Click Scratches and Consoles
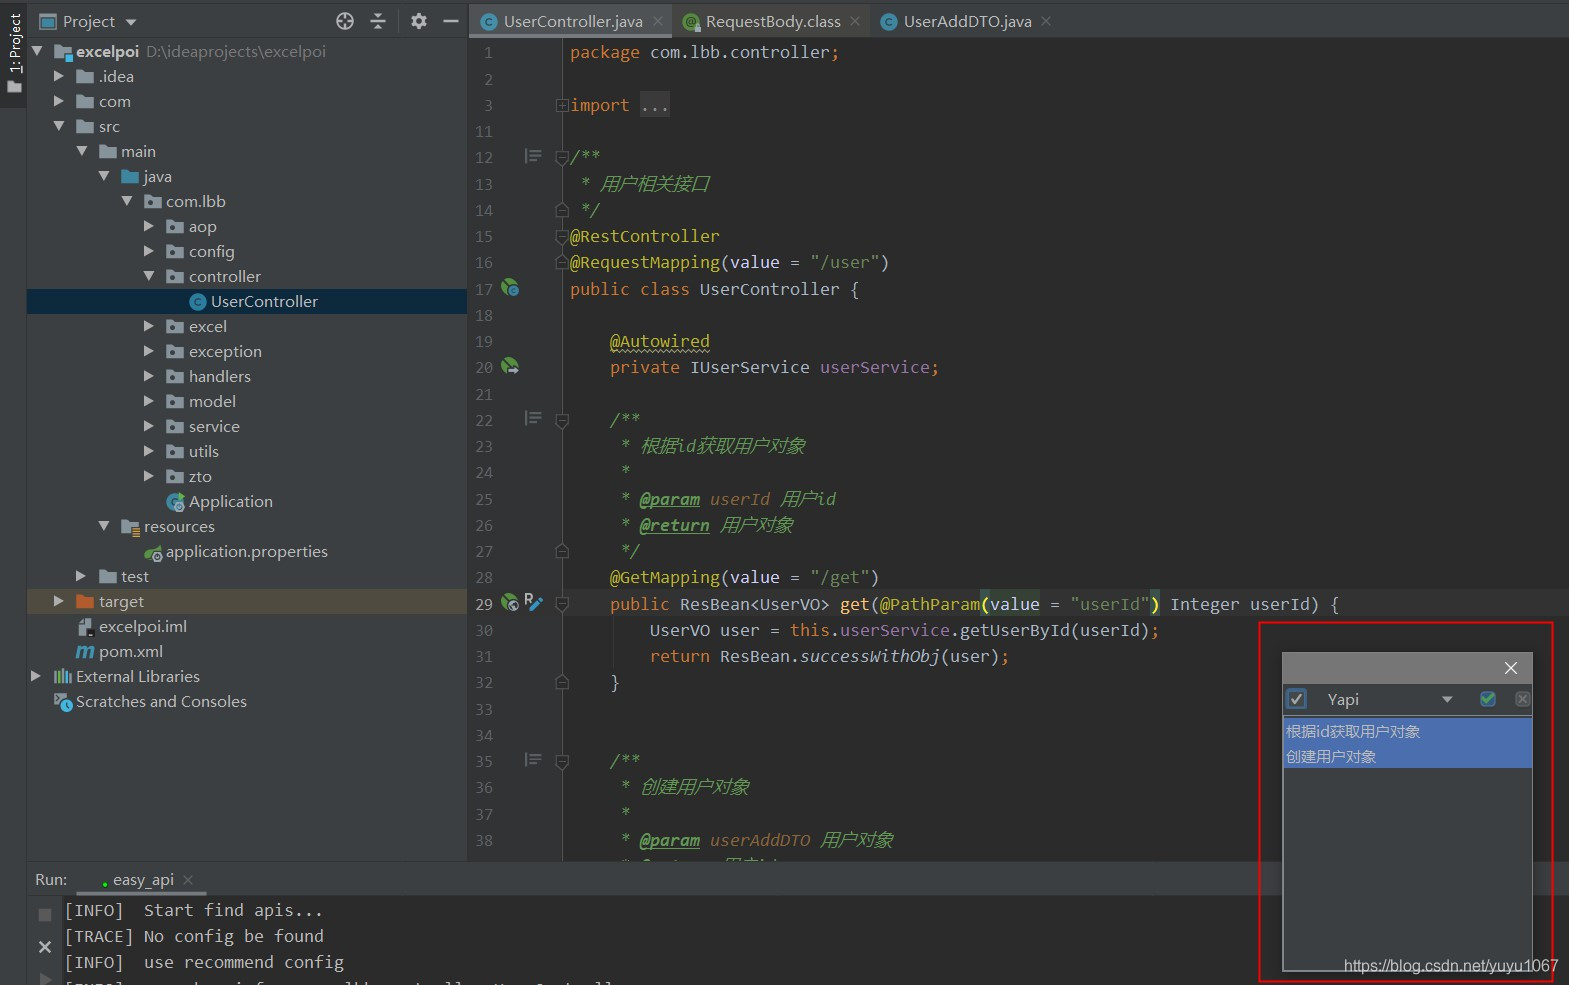1569x985 pixels. point(161,701)
